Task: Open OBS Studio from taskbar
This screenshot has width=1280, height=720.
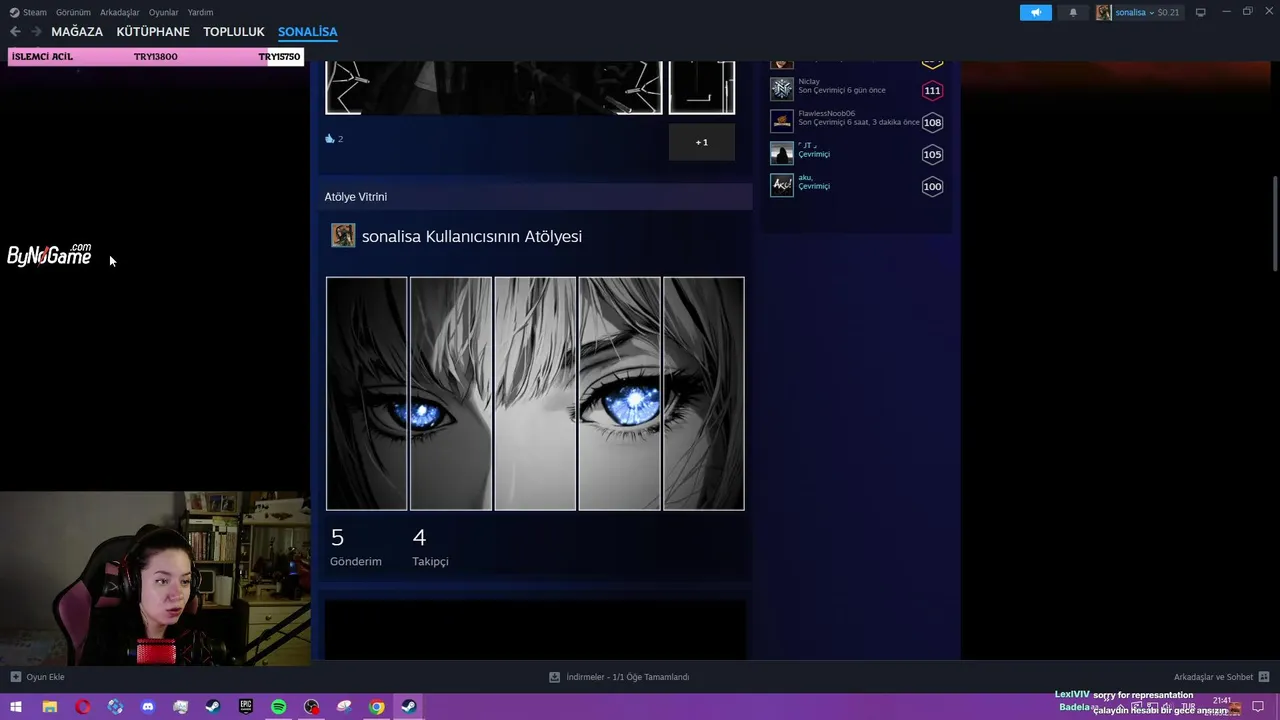Action: [312, 707]
